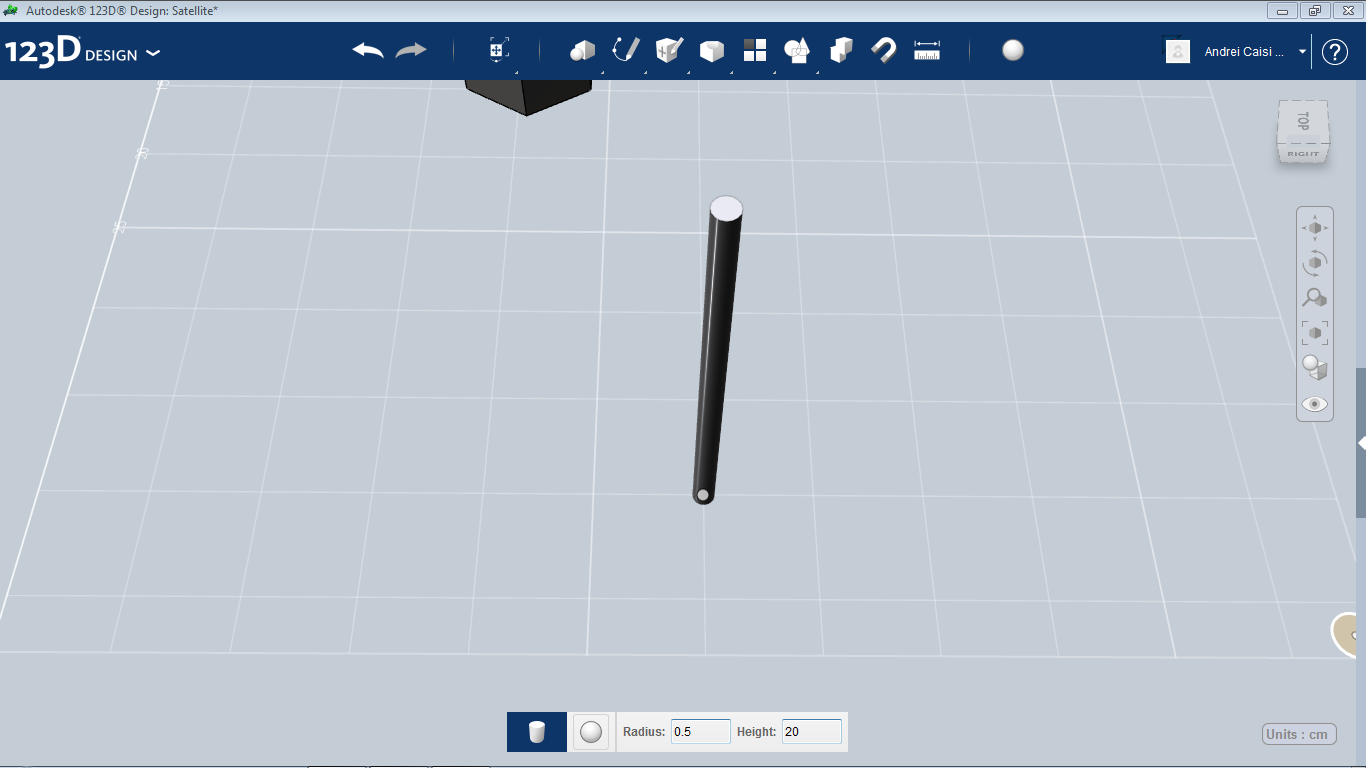Open the visual style options
Screen dimensions: 1366x768
[x=1315, y=368]
